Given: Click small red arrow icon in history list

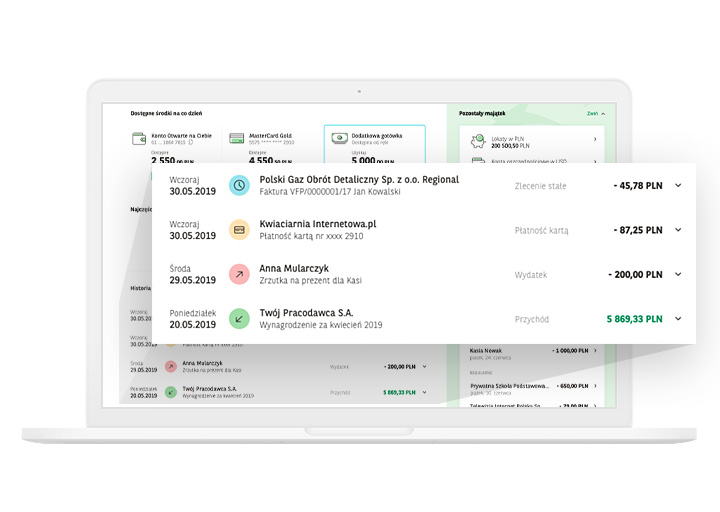Looking at the screenshot, I should coord(170,366).
